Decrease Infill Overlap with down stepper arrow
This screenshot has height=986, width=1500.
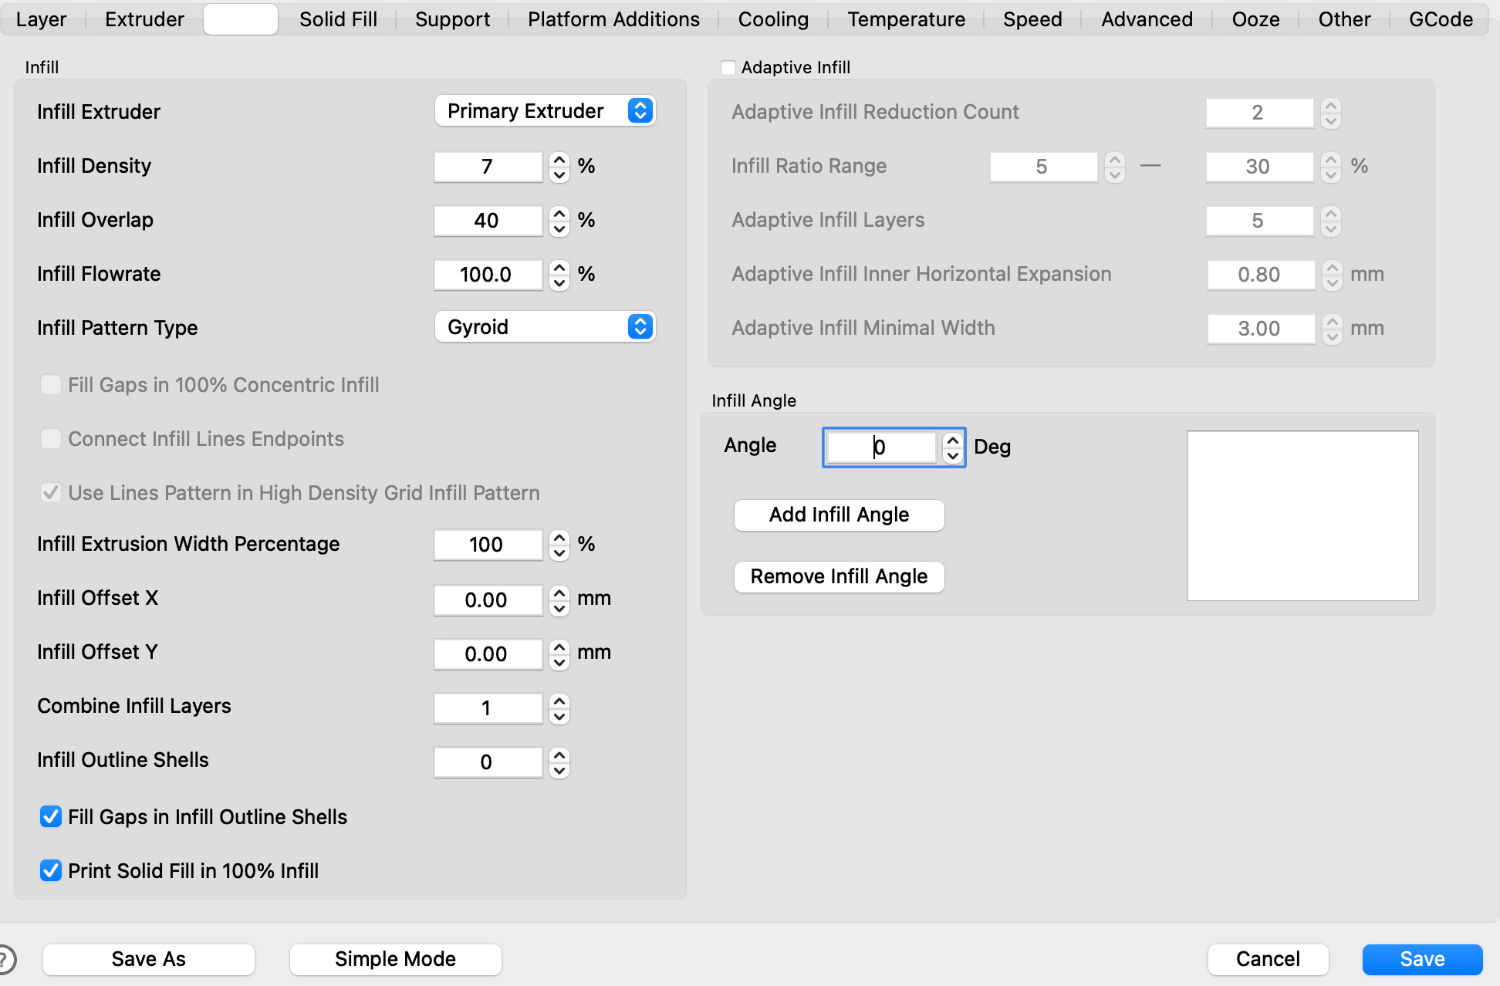pyautogui.click(x=559, y=228)
